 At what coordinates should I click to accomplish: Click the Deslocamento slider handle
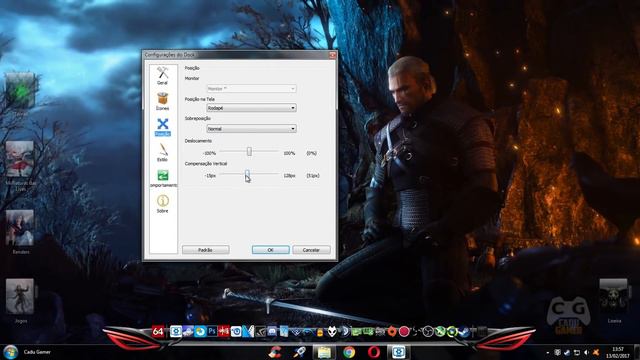pyautogui.click(x=249, y=151)
